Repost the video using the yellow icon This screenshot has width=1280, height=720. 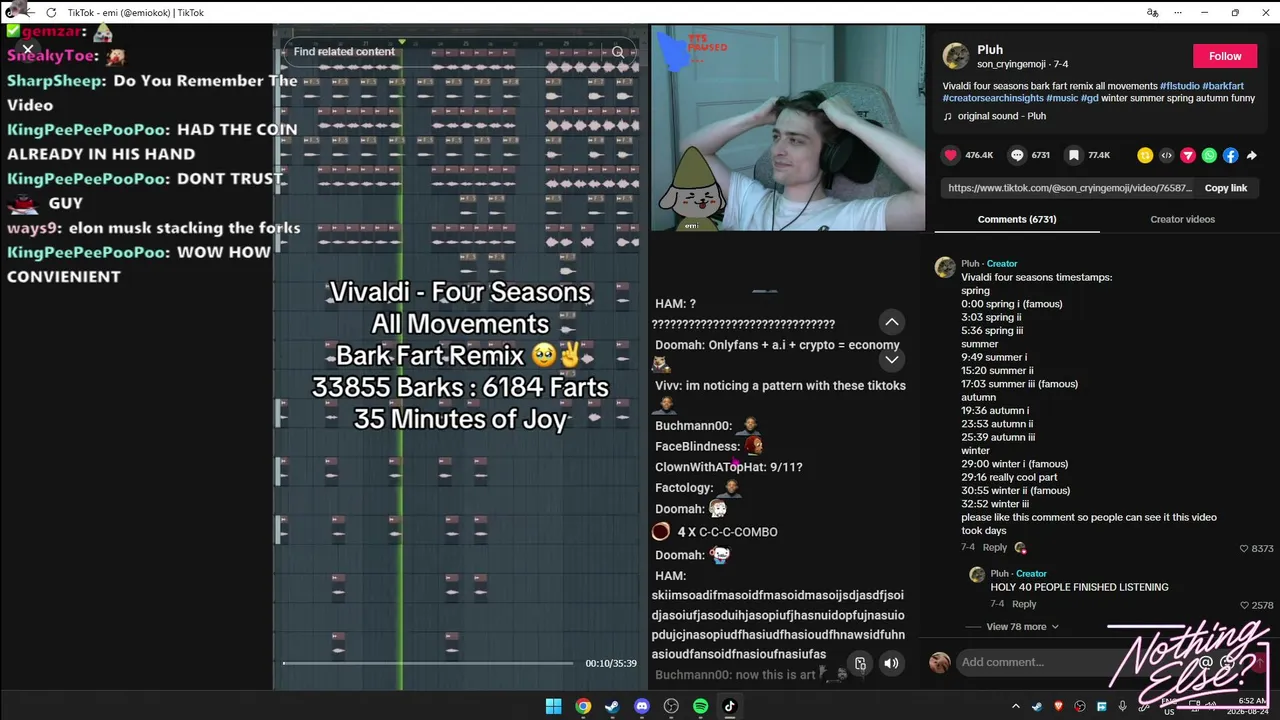pyautogui.click(x=1145, y=155)
